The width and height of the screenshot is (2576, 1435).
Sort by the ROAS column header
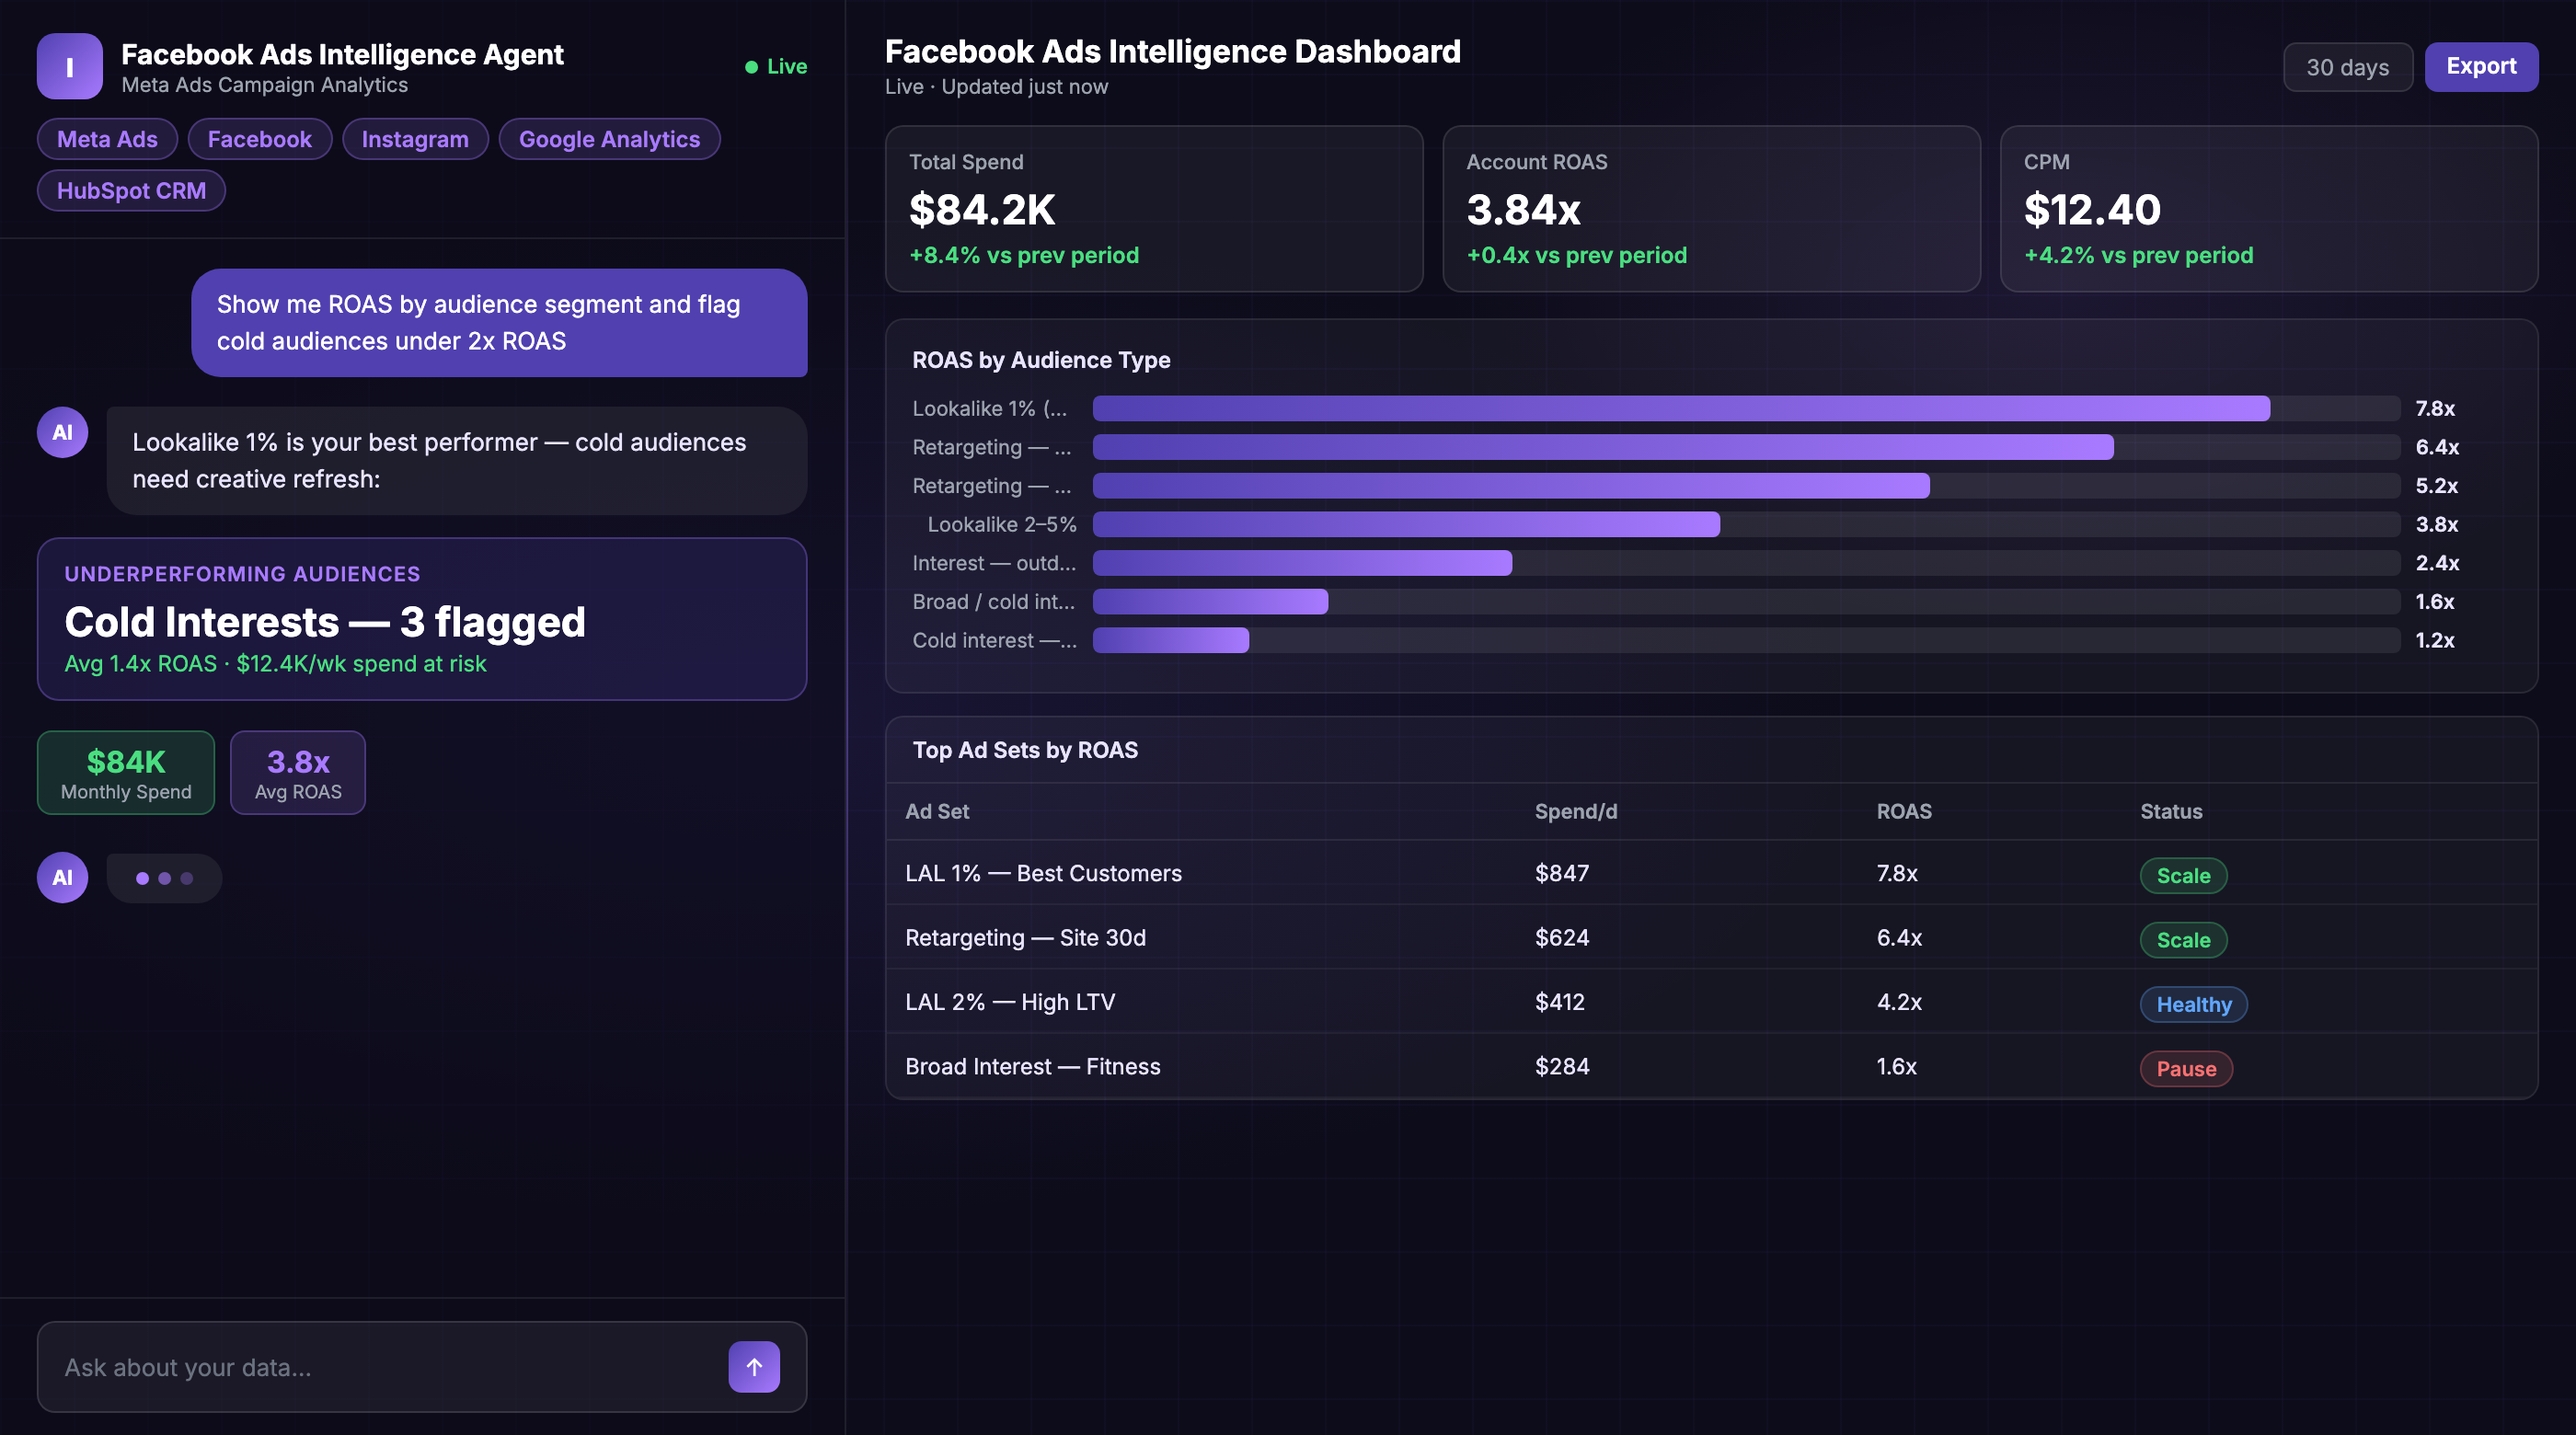pos(1904,811)
